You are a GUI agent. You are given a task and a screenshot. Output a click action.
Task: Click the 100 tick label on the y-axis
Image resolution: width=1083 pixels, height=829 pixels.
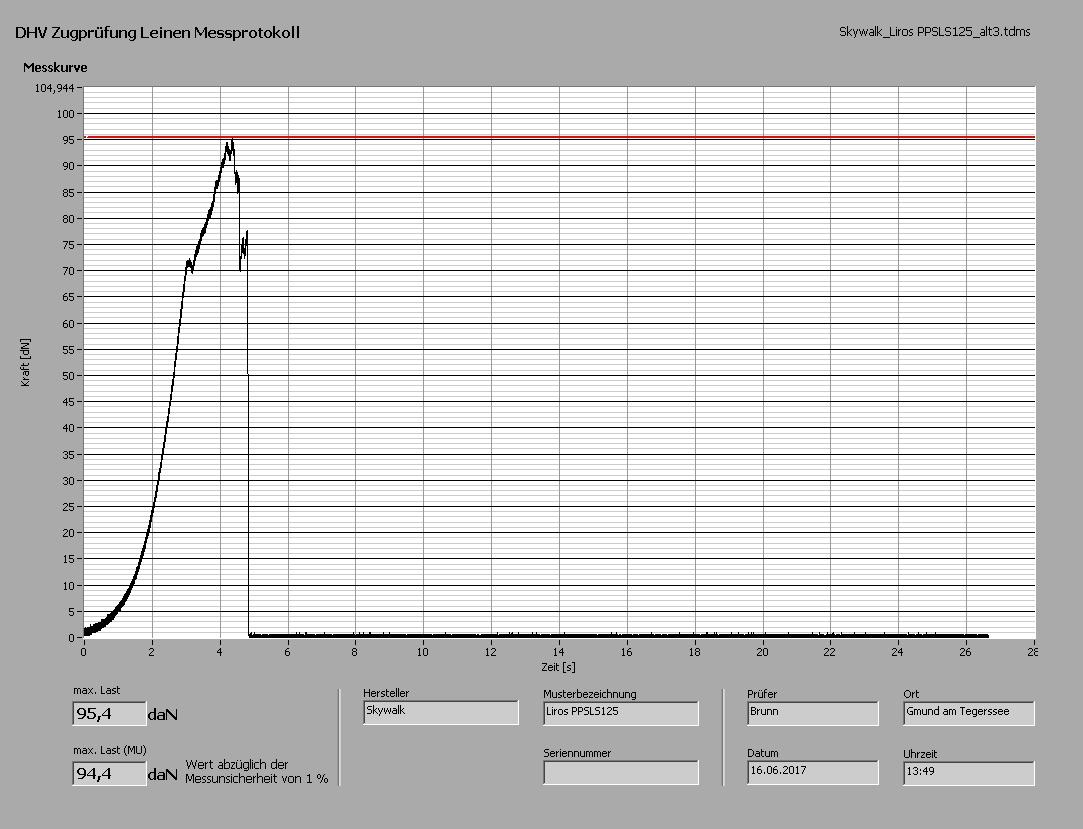(x=65, y=114)
